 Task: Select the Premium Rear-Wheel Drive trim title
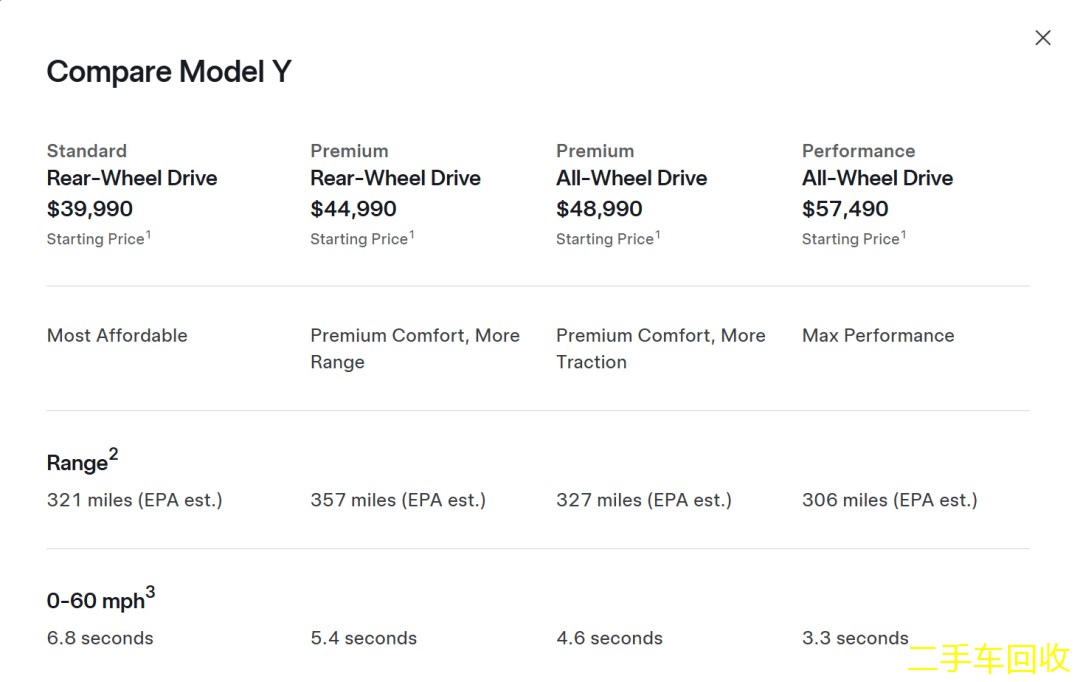[x=395, y=178]
